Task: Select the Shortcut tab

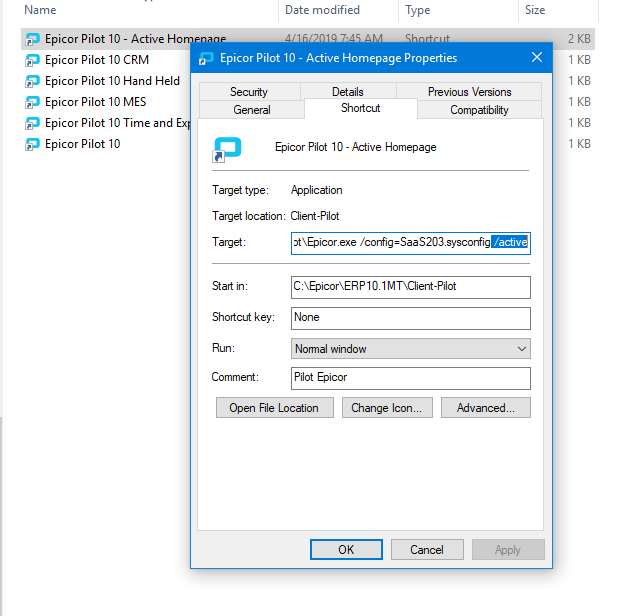Action: [x=361, y=108]
